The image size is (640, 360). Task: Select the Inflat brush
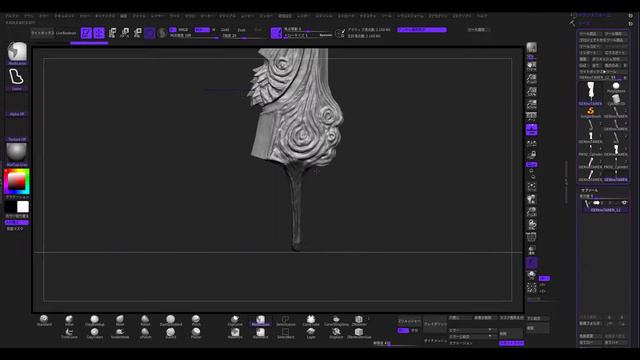point(69,320)
